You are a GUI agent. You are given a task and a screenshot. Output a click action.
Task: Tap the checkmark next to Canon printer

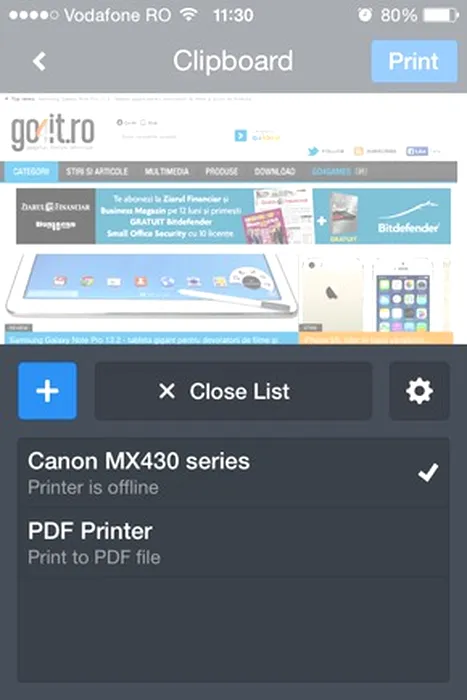click(x=428, y=473)
